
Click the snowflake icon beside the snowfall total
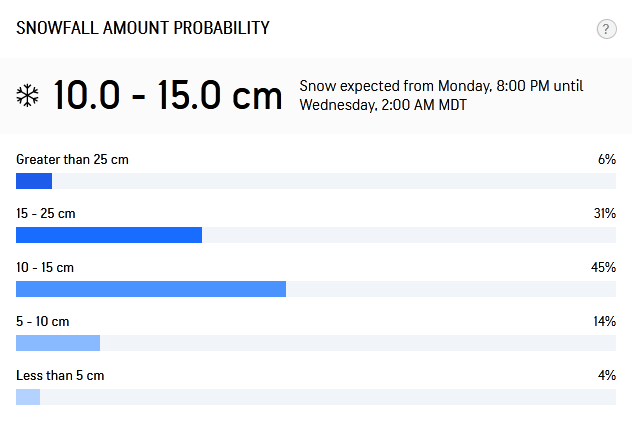27,96
